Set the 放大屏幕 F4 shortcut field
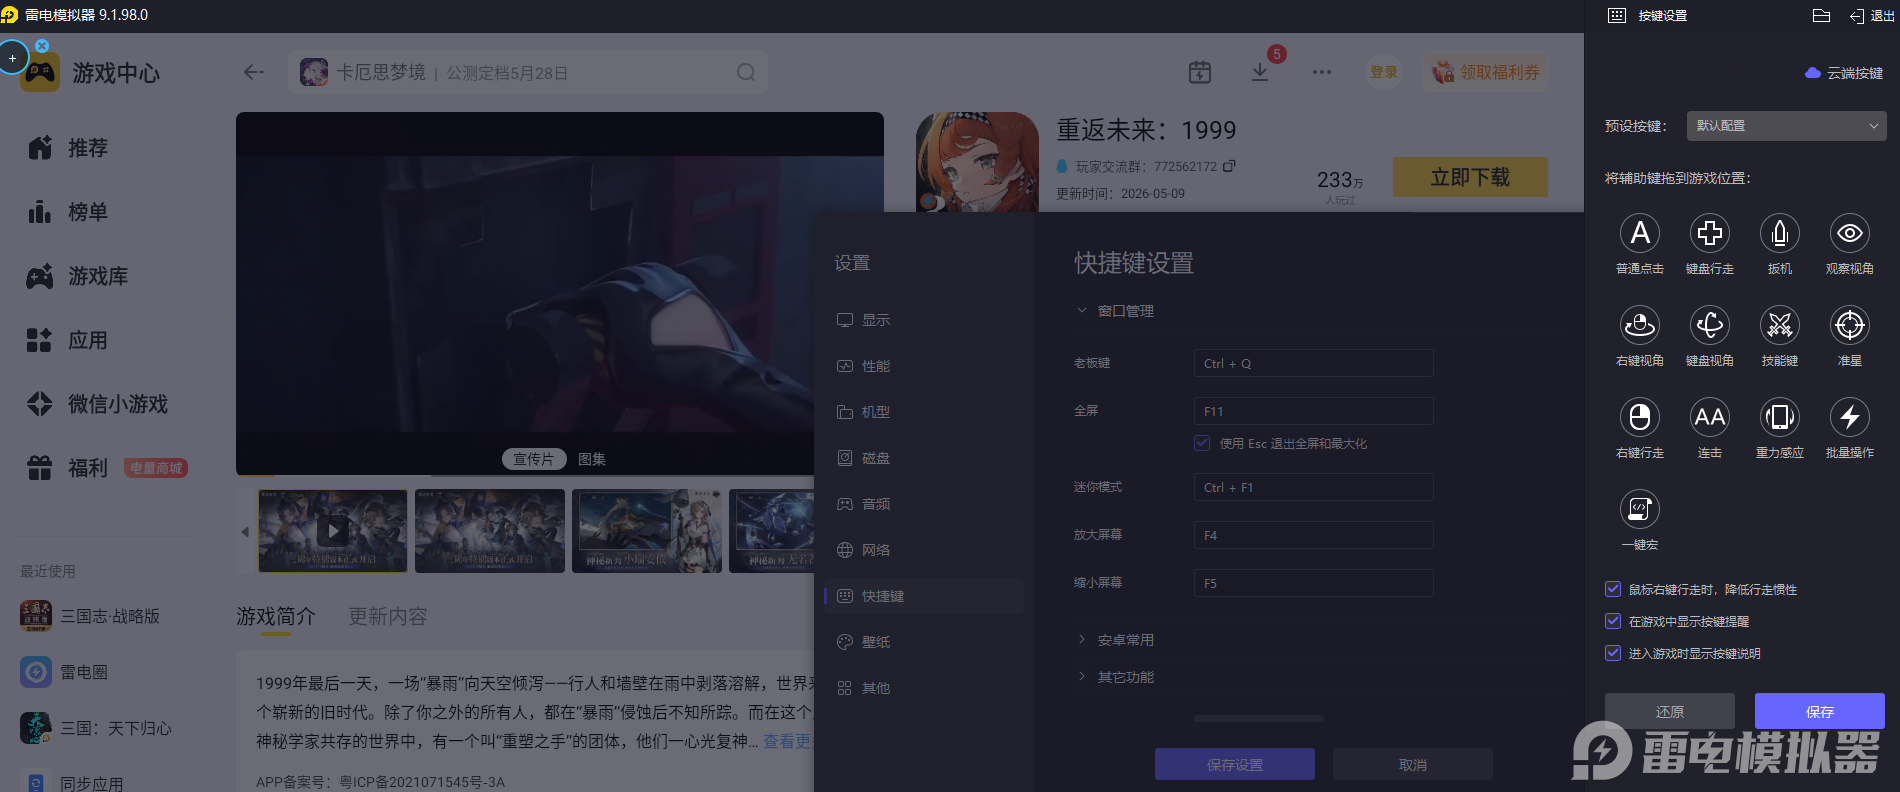Screen dimensions: 1900x792 point(1313,535)
